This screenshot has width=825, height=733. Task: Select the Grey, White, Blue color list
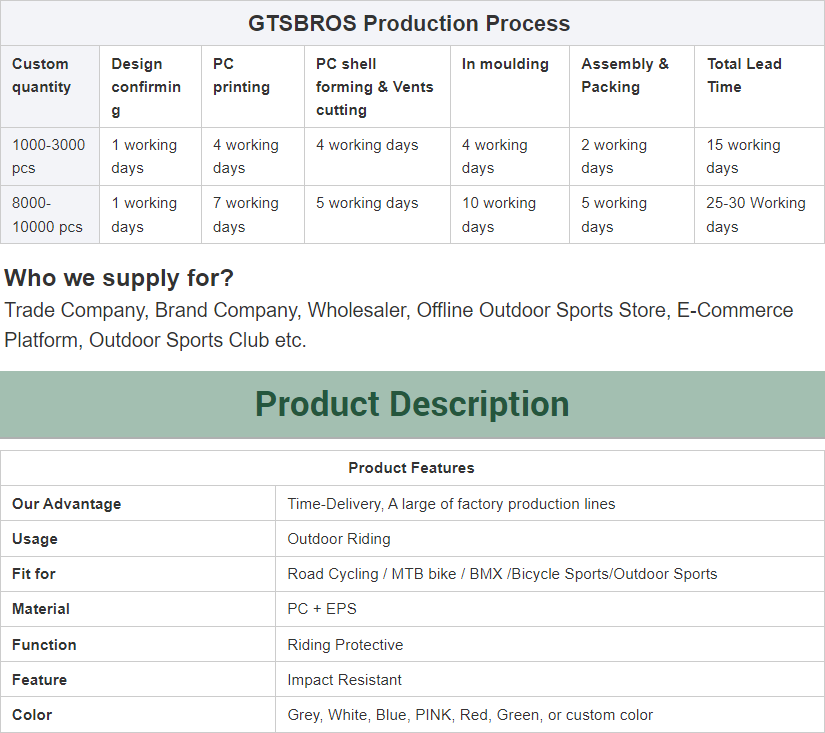coord(470,715)
